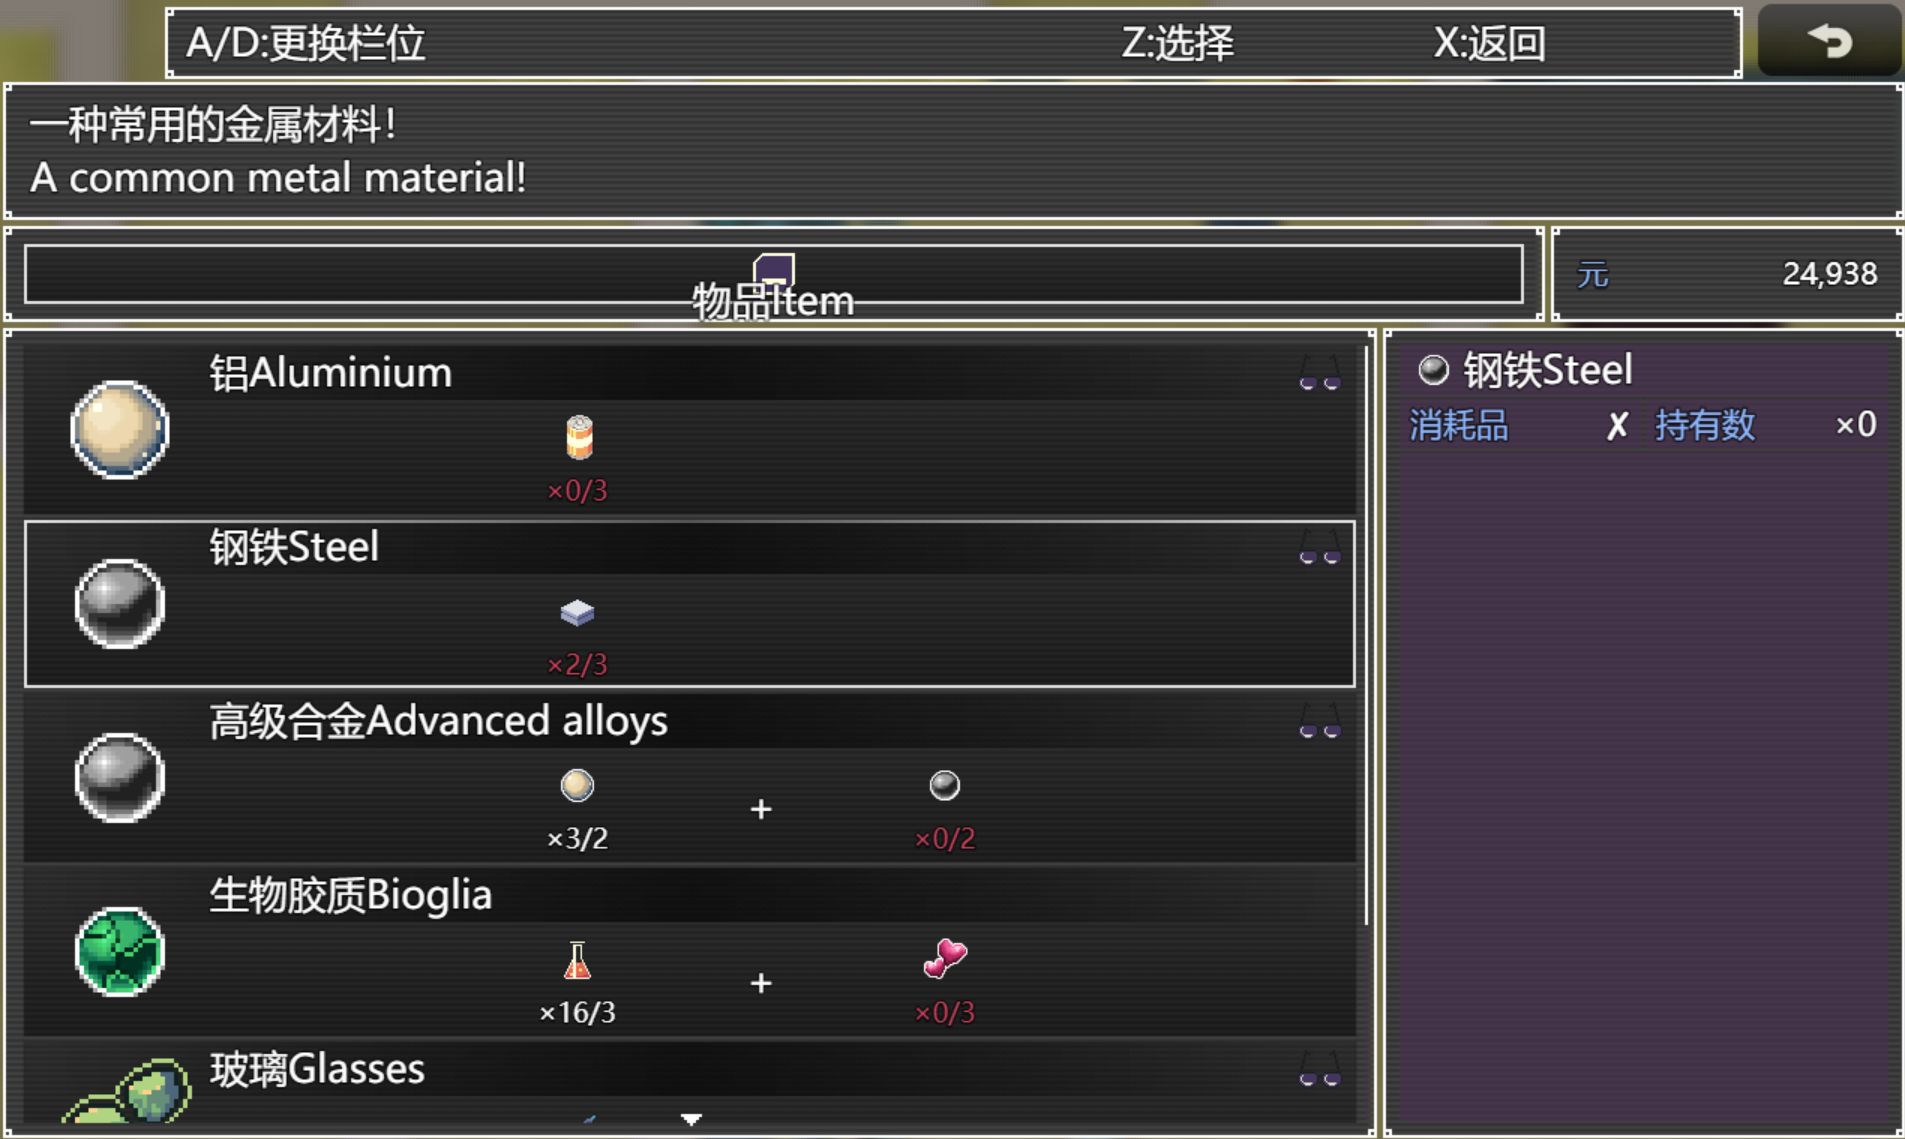Click the glasses icon on Advanced alloys row

(x=1319, y=723)
